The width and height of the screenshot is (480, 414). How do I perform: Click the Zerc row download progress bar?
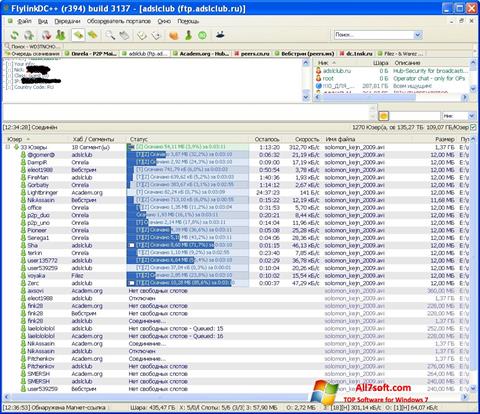pos(188,283)
